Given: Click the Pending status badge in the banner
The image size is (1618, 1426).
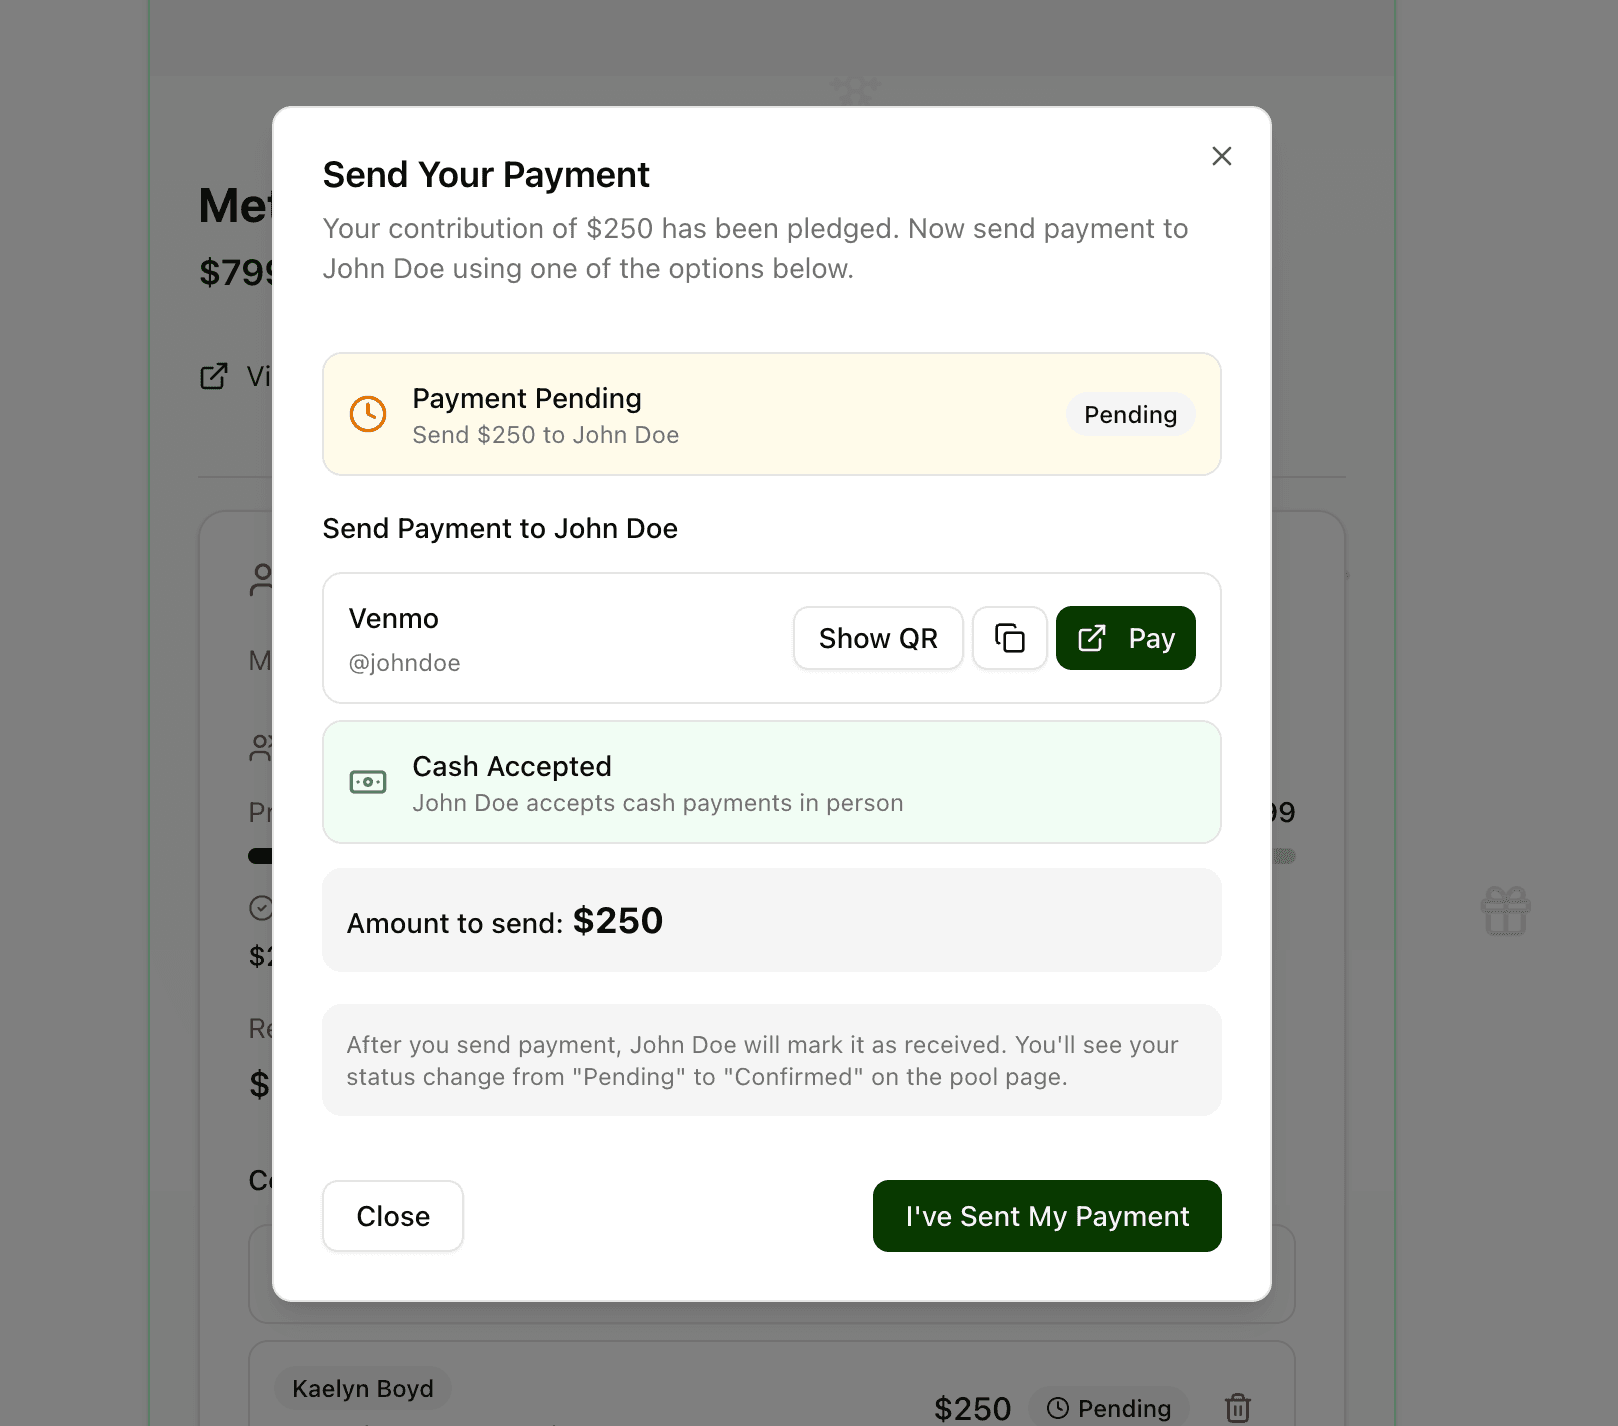Looking at the screenshot, I should (x=1129, y=414).
